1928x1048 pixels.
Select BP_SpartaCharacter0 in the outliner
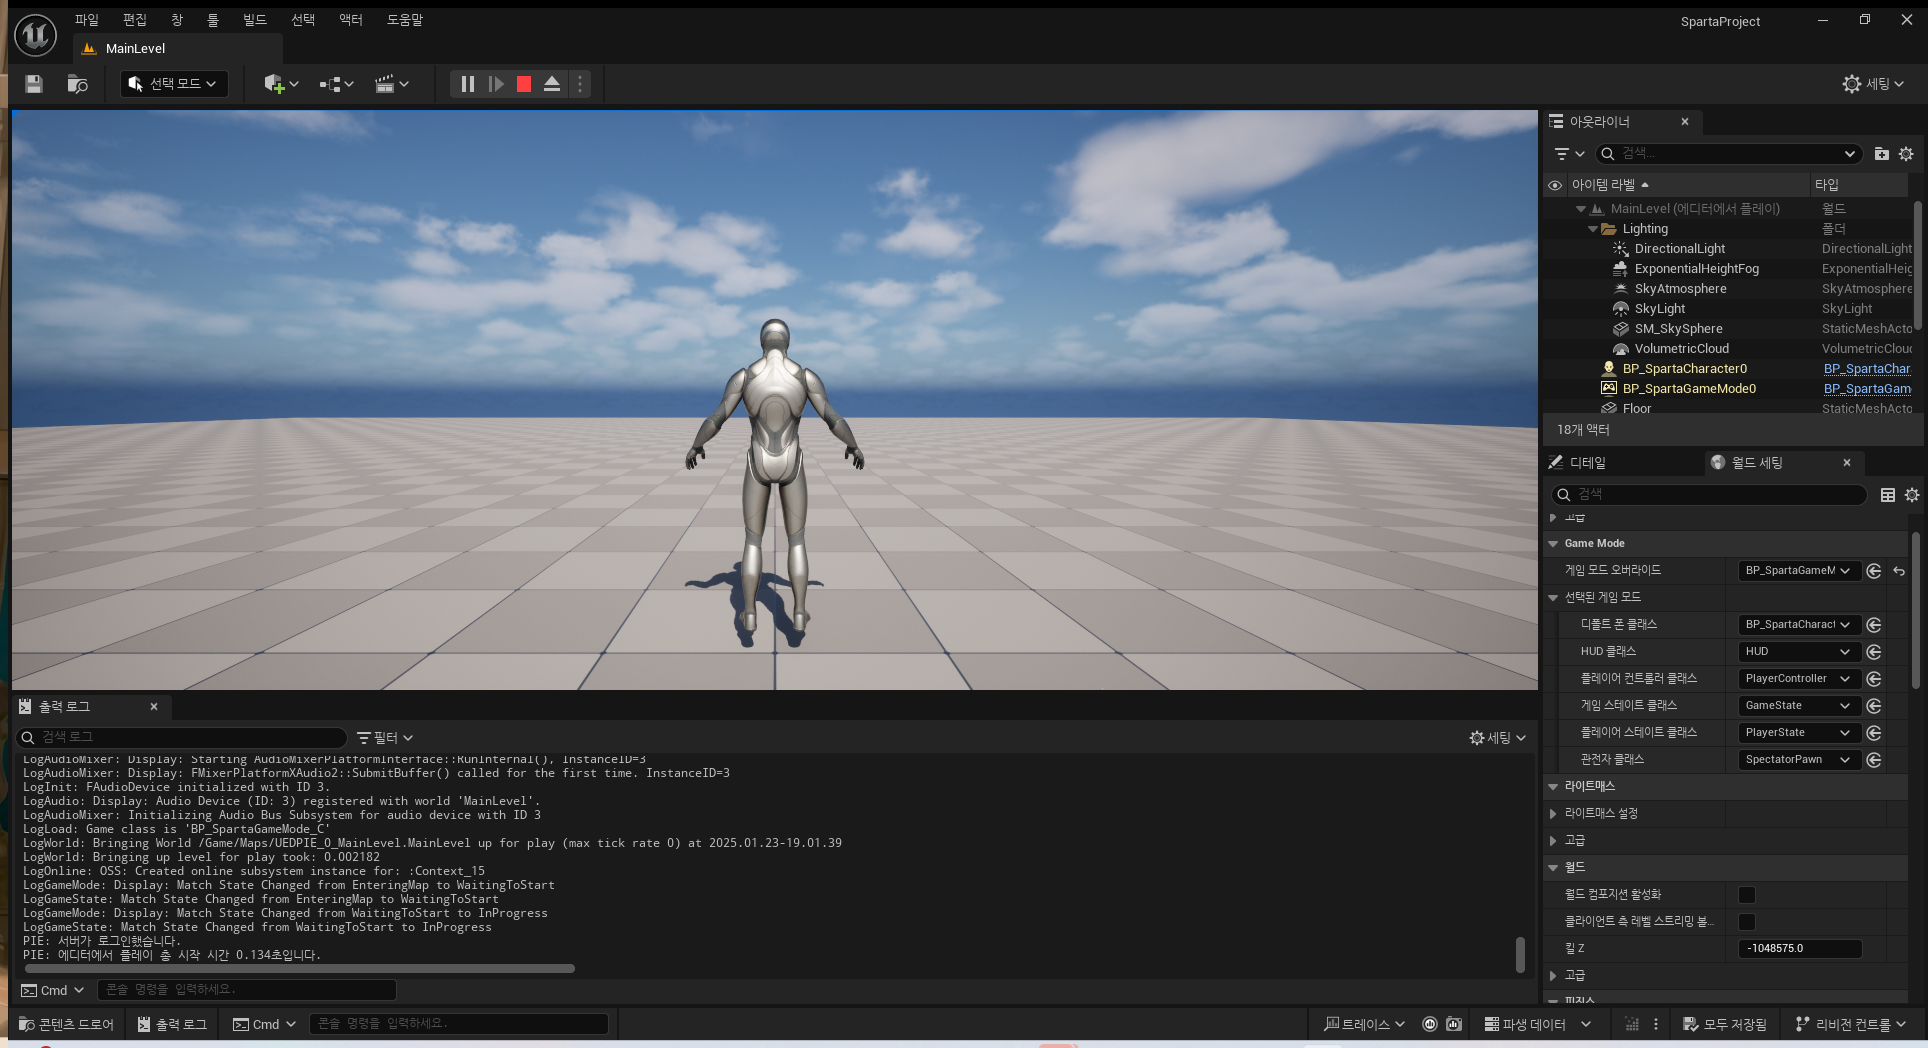(x=1684, y=369)
